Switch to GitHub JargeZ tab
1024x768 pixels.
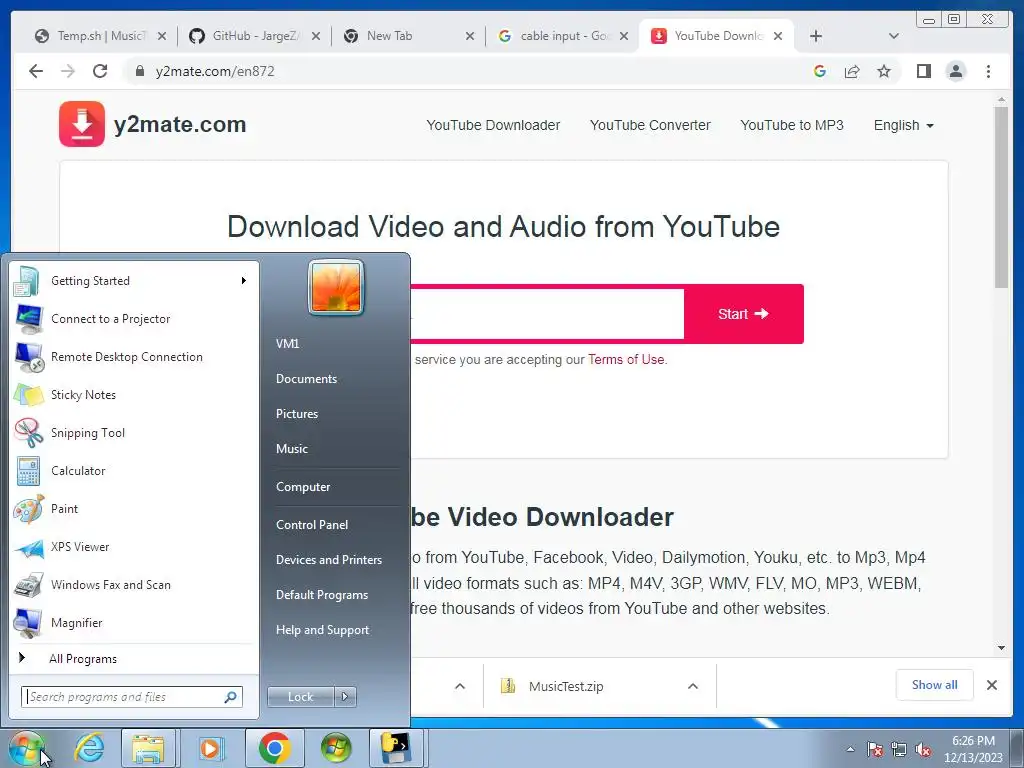pos(255,36)
